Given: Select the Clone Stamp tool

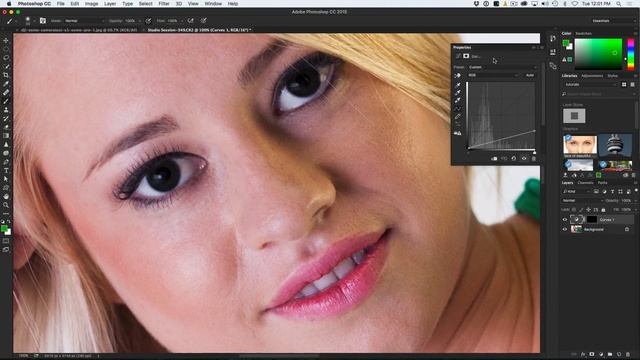Looking at the screenshot, I should [6, 110].
